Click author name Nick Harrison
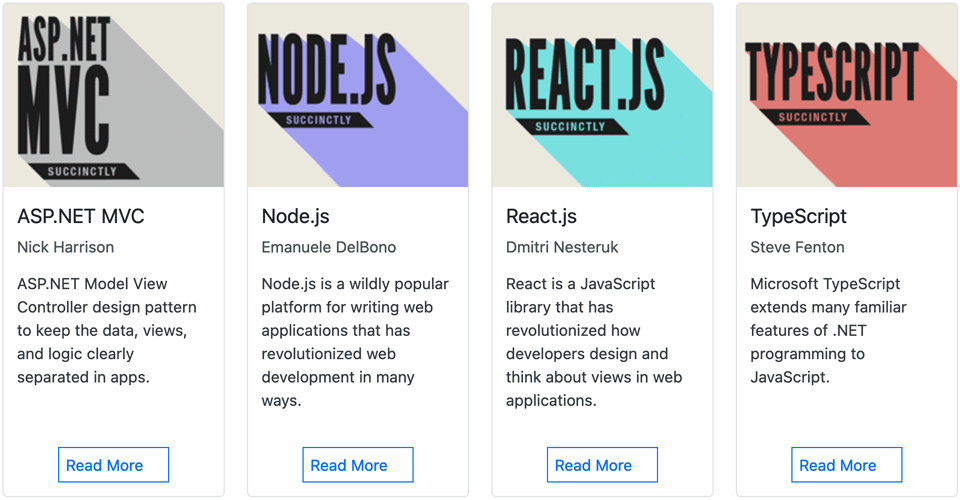This screenshot has height=500, width=960. click(x=66, y=247)
